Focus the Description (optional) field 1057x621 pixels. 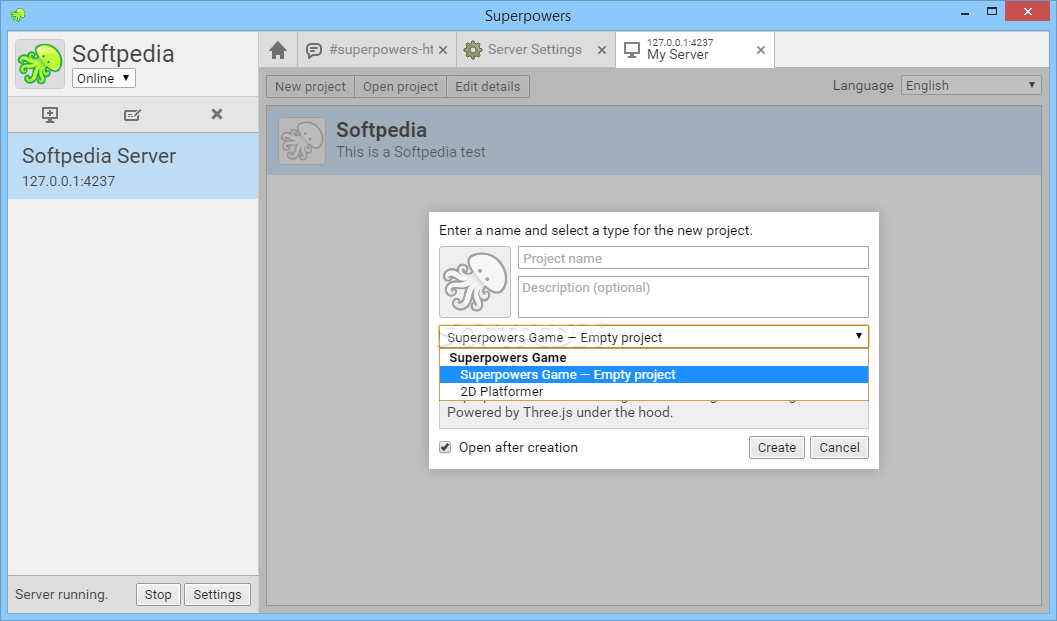point(693,297)
